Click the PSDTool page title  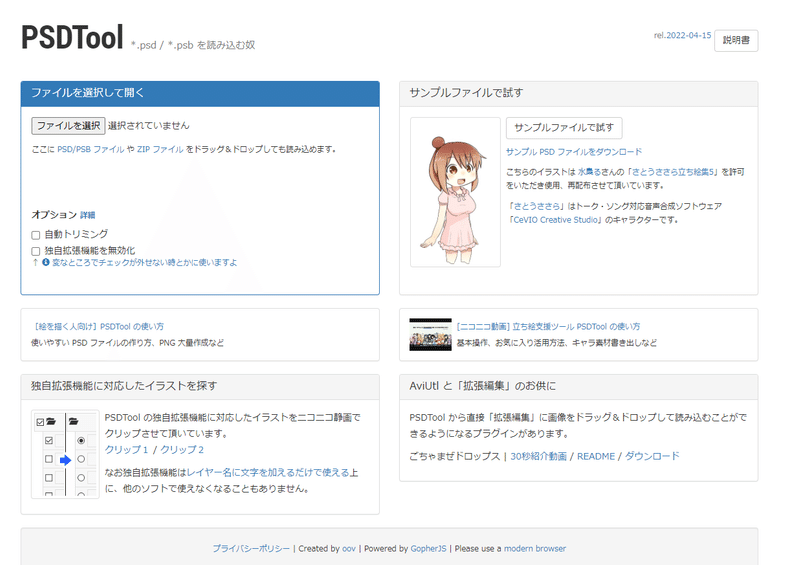coord(72,37)
